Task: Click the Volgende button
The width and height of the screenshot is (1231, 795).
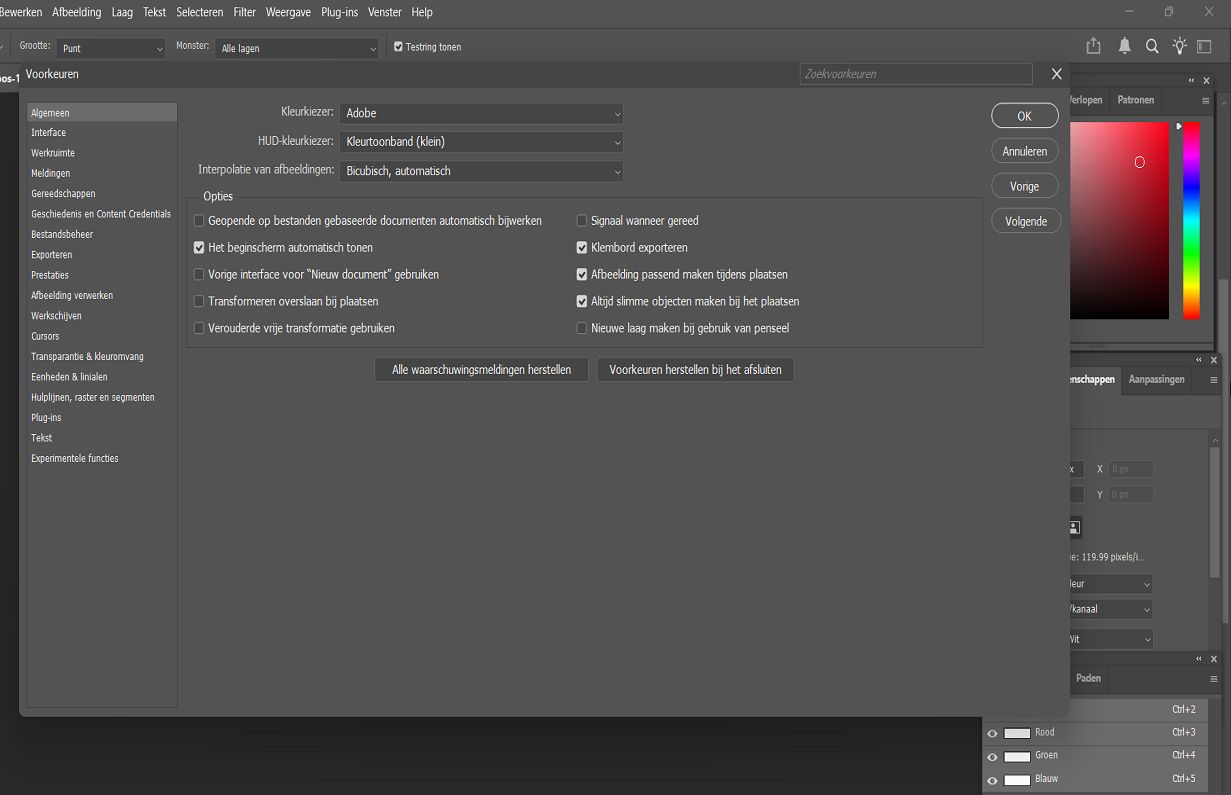Action: pyautogui.click(x=1025, y=221)
